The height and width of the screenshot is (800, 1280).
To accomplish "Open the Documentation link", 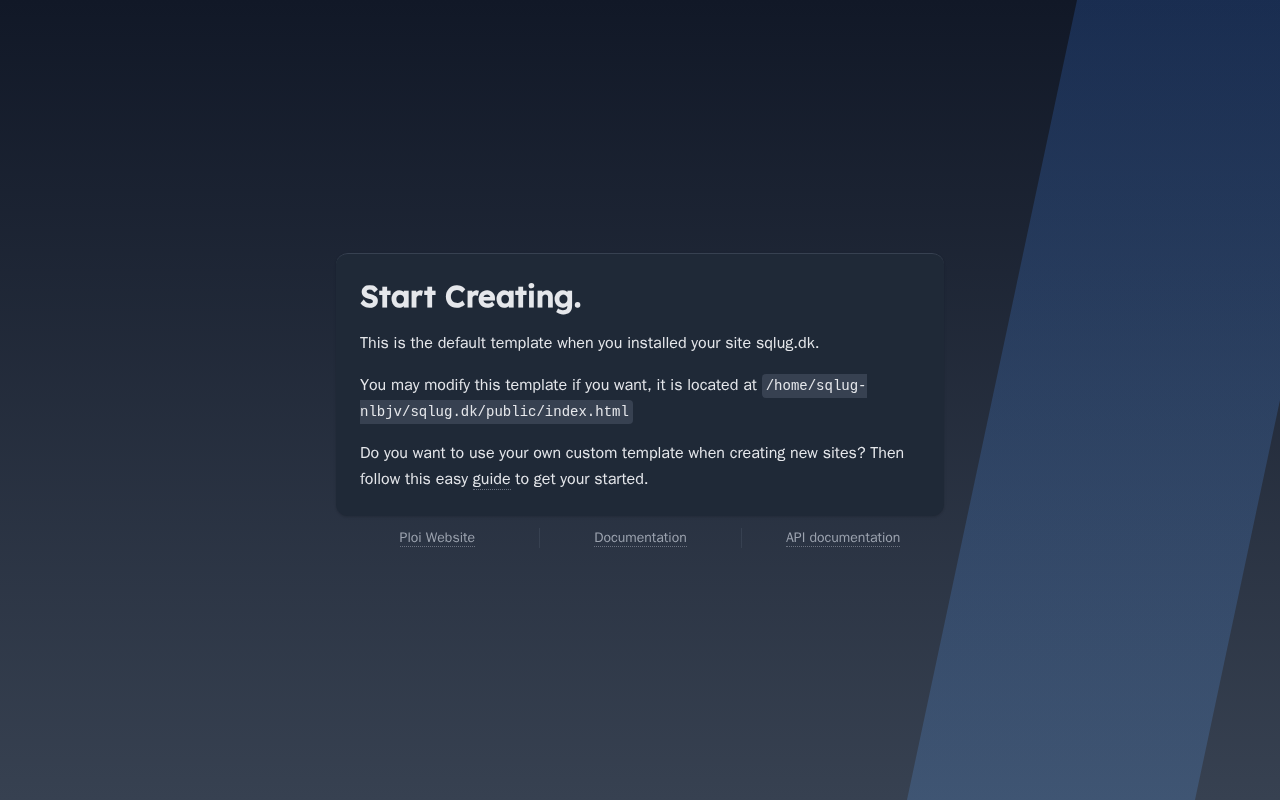I will click(640, 538).
